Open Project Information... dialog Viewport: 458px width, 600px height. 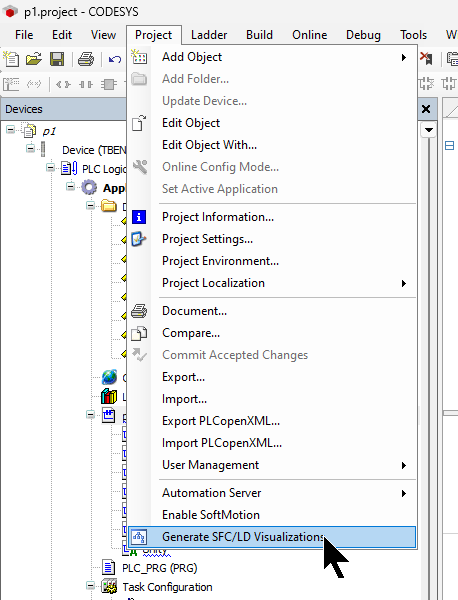click(x=272, y=217)
